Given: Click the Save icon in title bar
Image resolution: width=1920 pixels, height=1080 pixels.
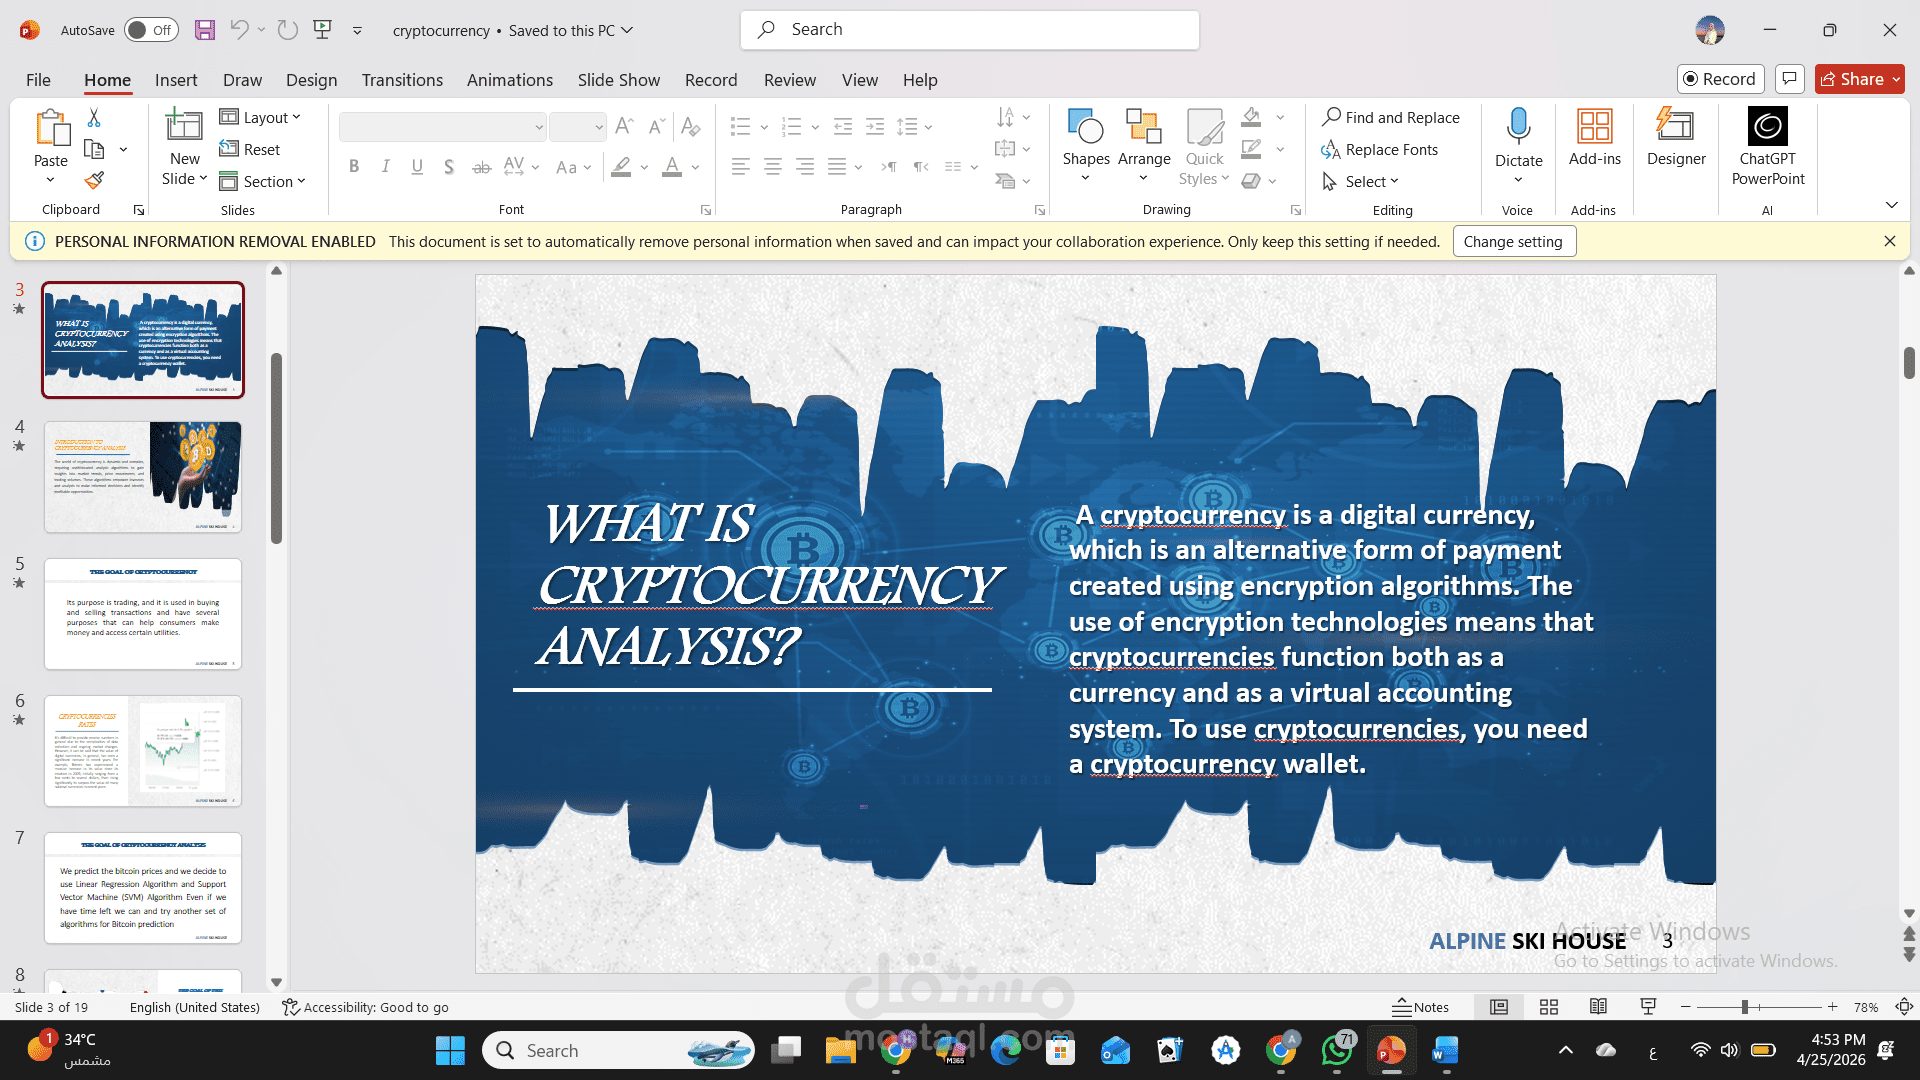Looking at the screenshot, I should [205, 30].
